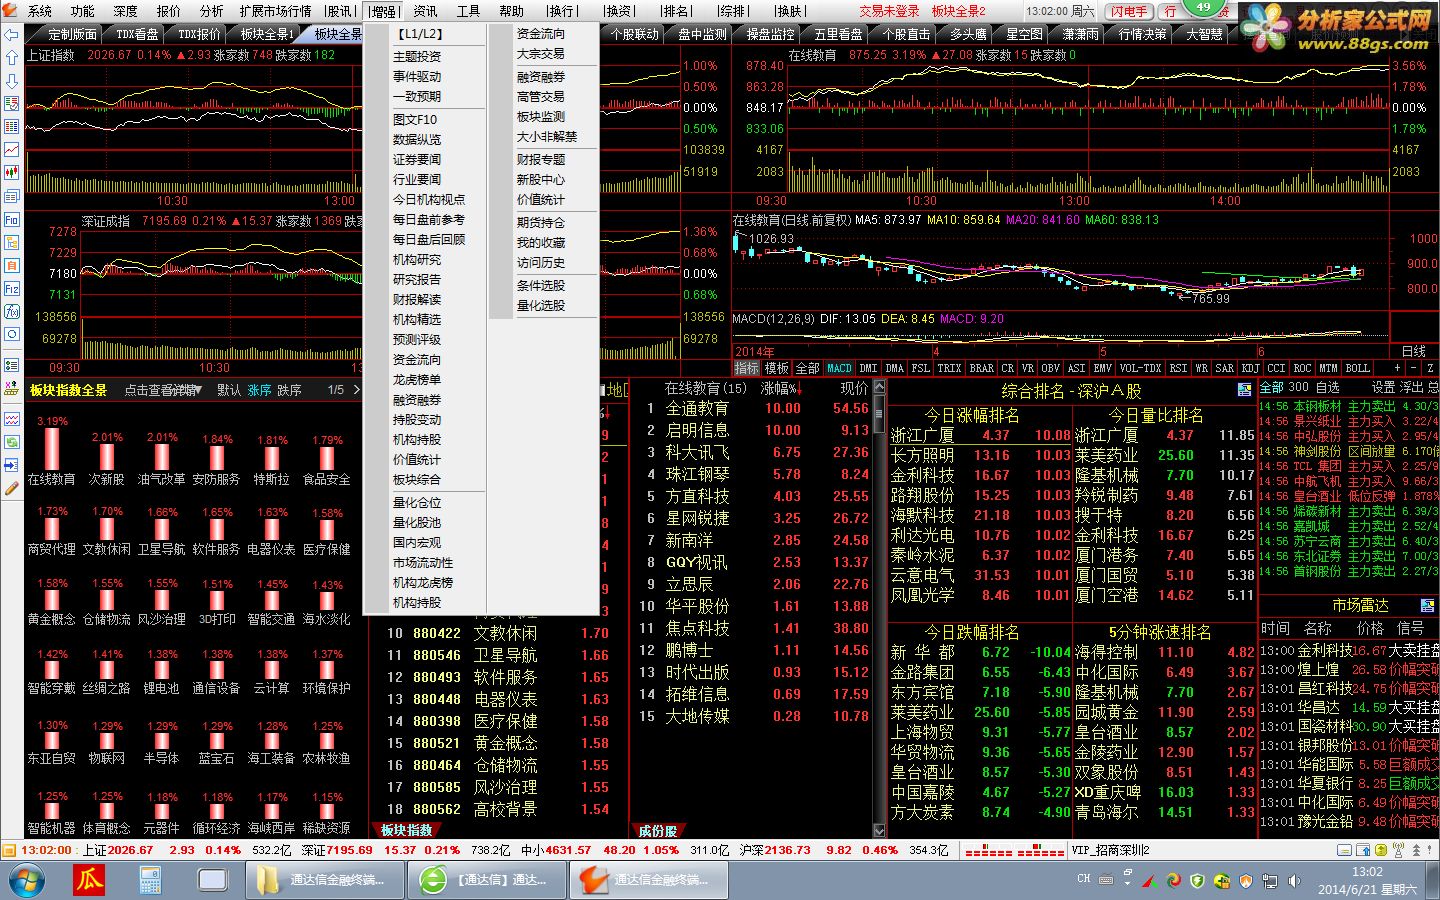Image resolution: width=1440 pixels, height=900 pixels.
Task: Open the 扩展市场行情 menu
Action: pyautogui.click(x=275, y=11)
